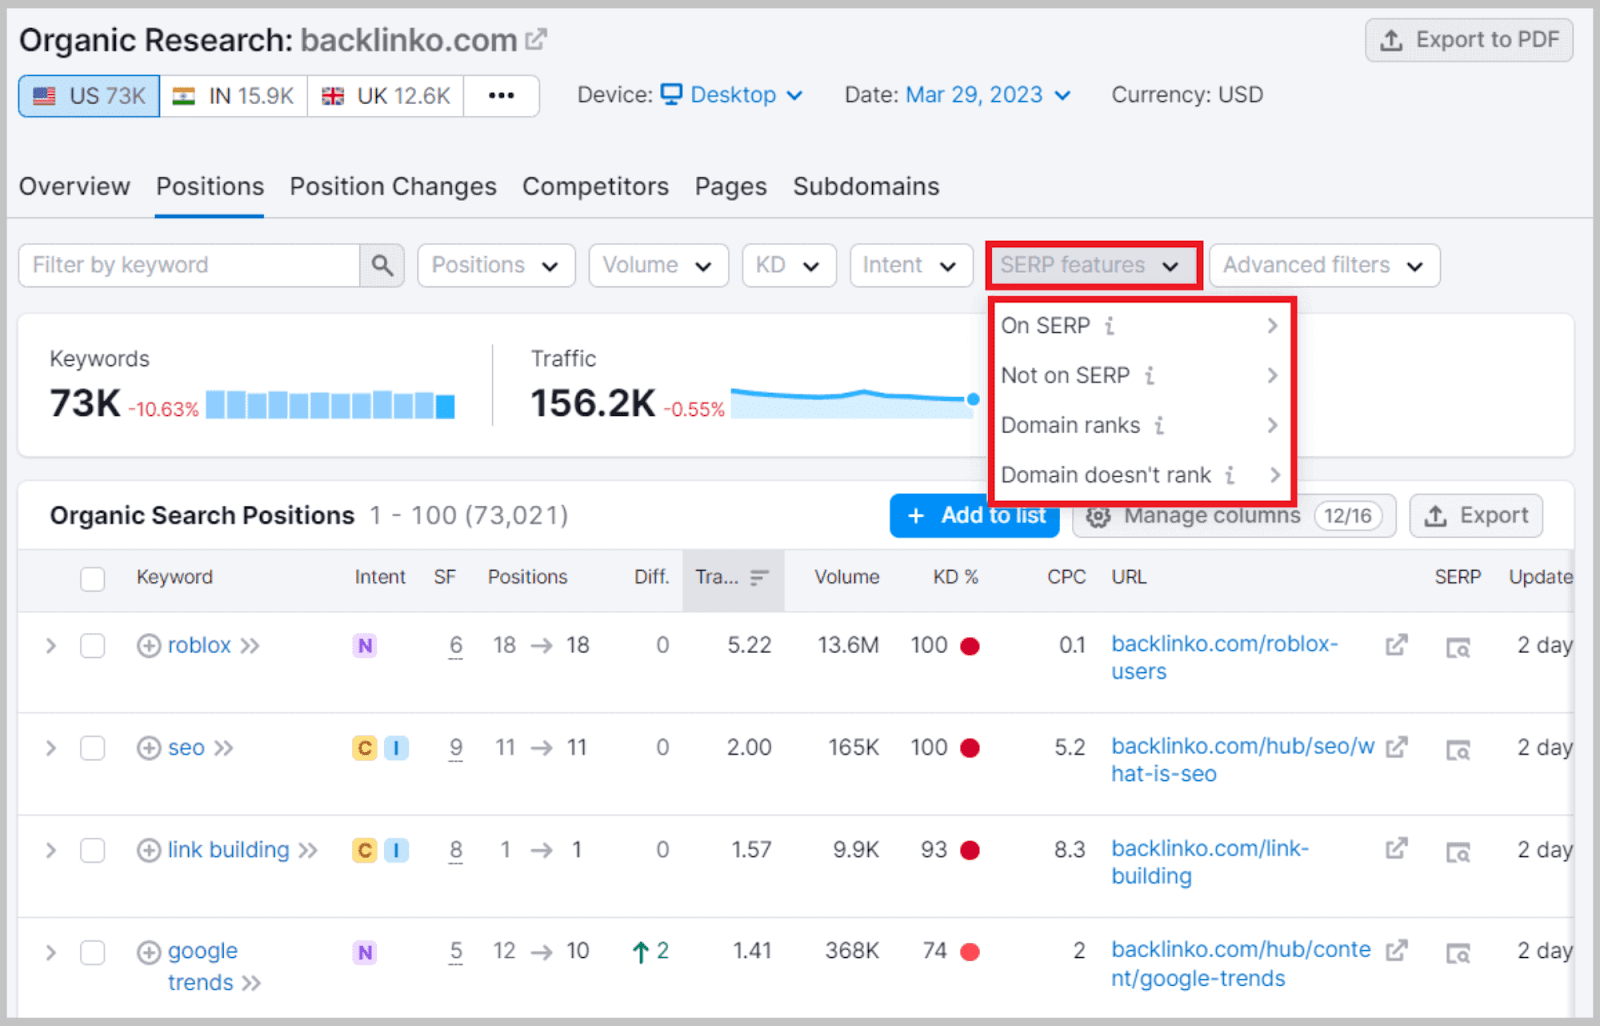Open the Intent filter dropdown
The image size is (1600, 1026).
click(911, 265)
